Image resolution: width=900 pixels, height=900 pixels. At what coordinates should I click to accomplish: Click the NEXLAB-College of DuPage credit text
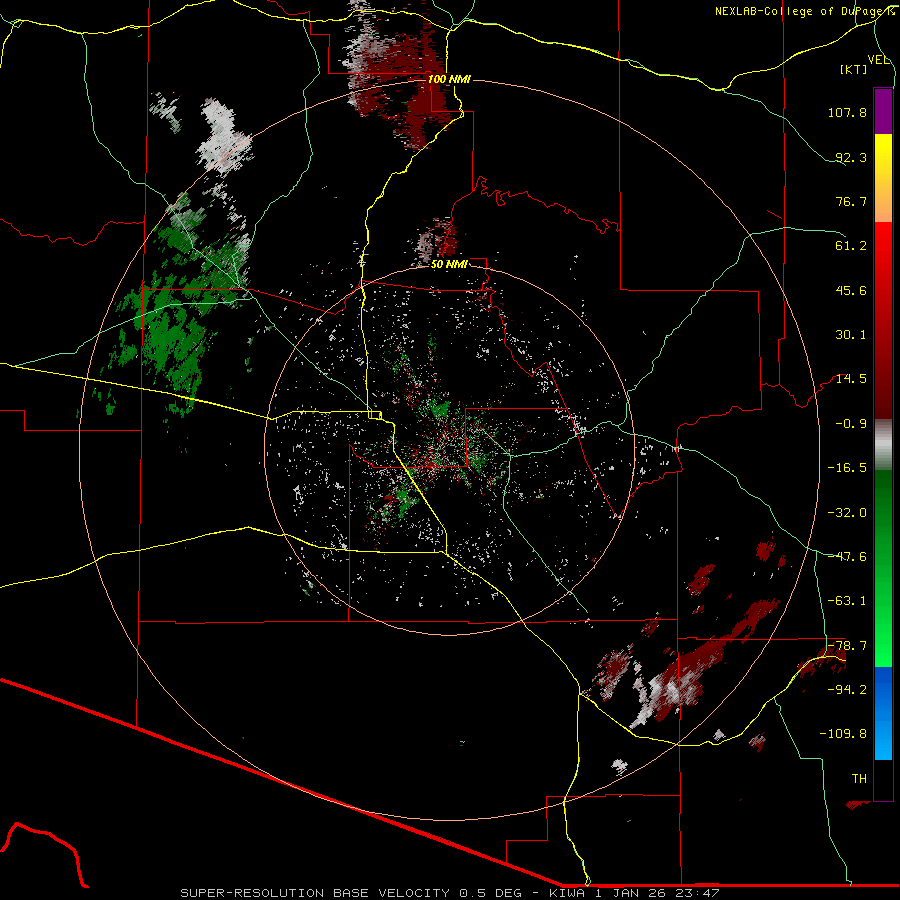(x=805, y=11)
